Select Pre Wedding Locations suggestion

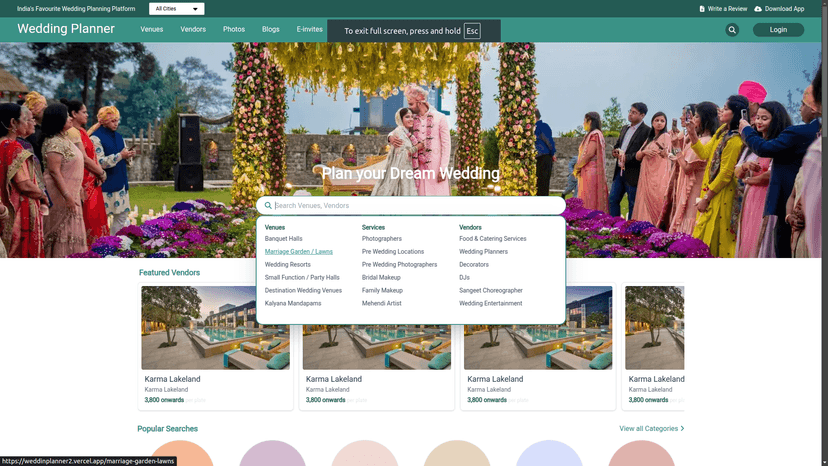[393, 252]
